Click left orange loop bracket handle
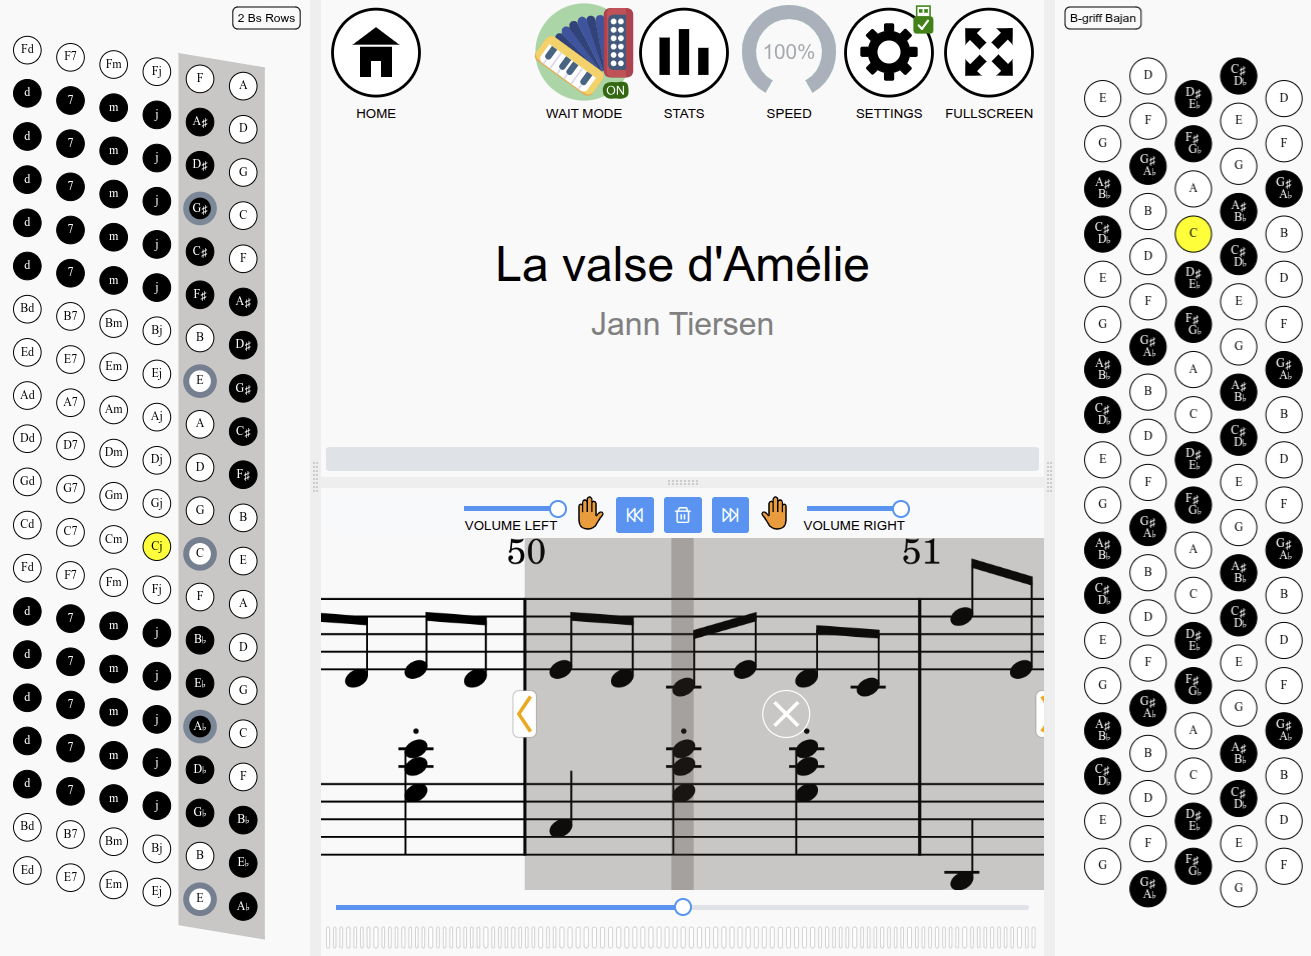 pos(525,714)
